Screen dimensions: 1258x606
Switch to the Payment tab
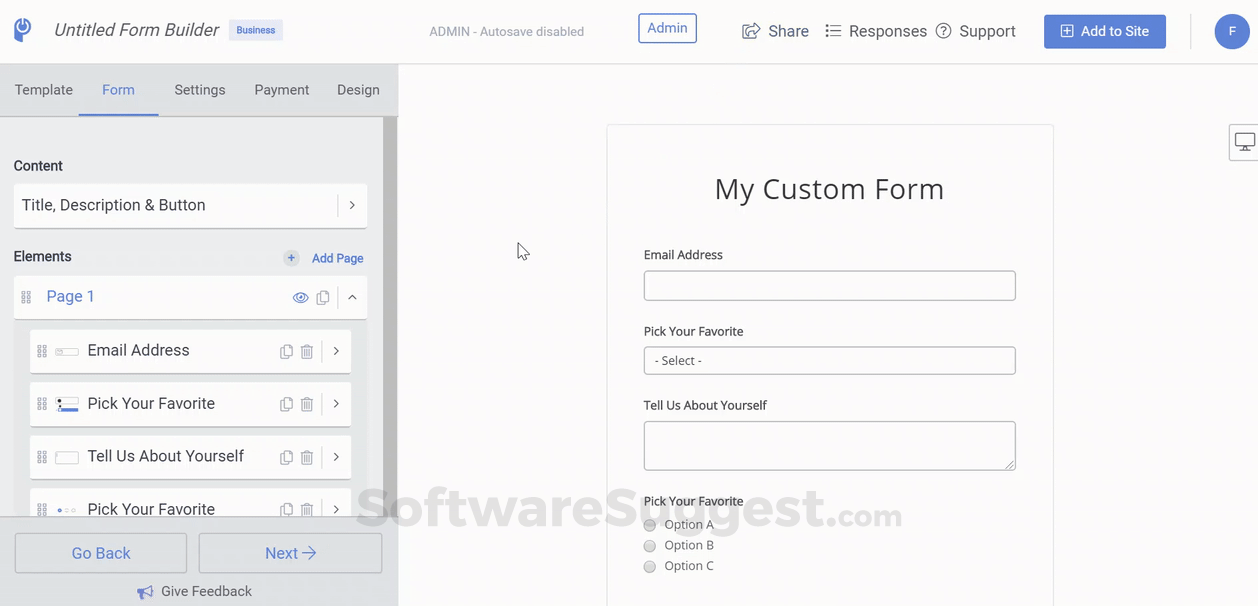[x=281, y=89]
